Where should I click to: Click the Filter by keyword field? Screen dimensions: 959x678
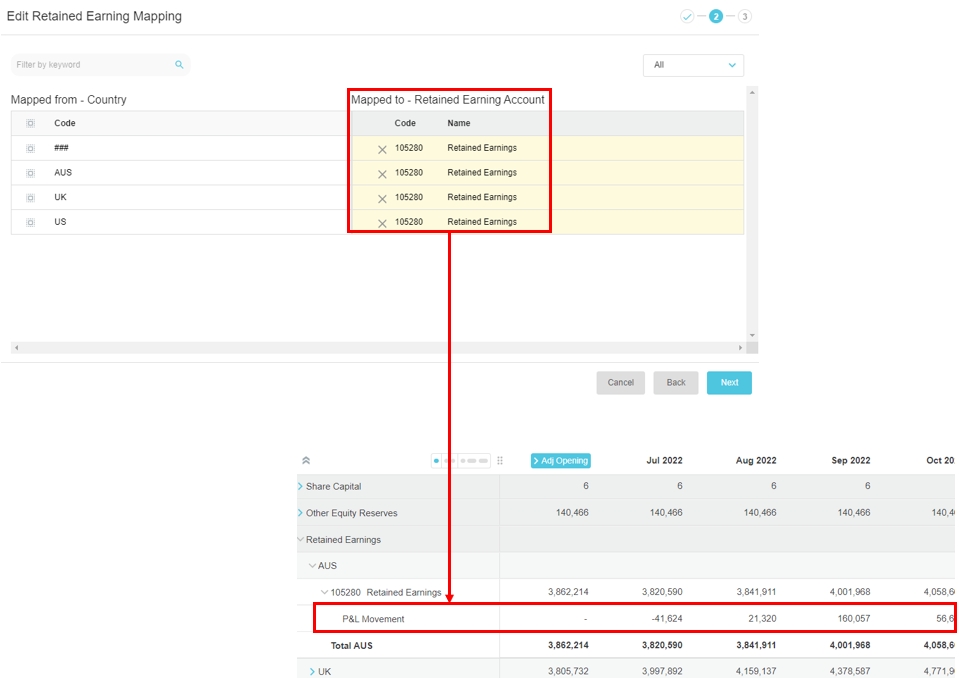tap(90, 65)
